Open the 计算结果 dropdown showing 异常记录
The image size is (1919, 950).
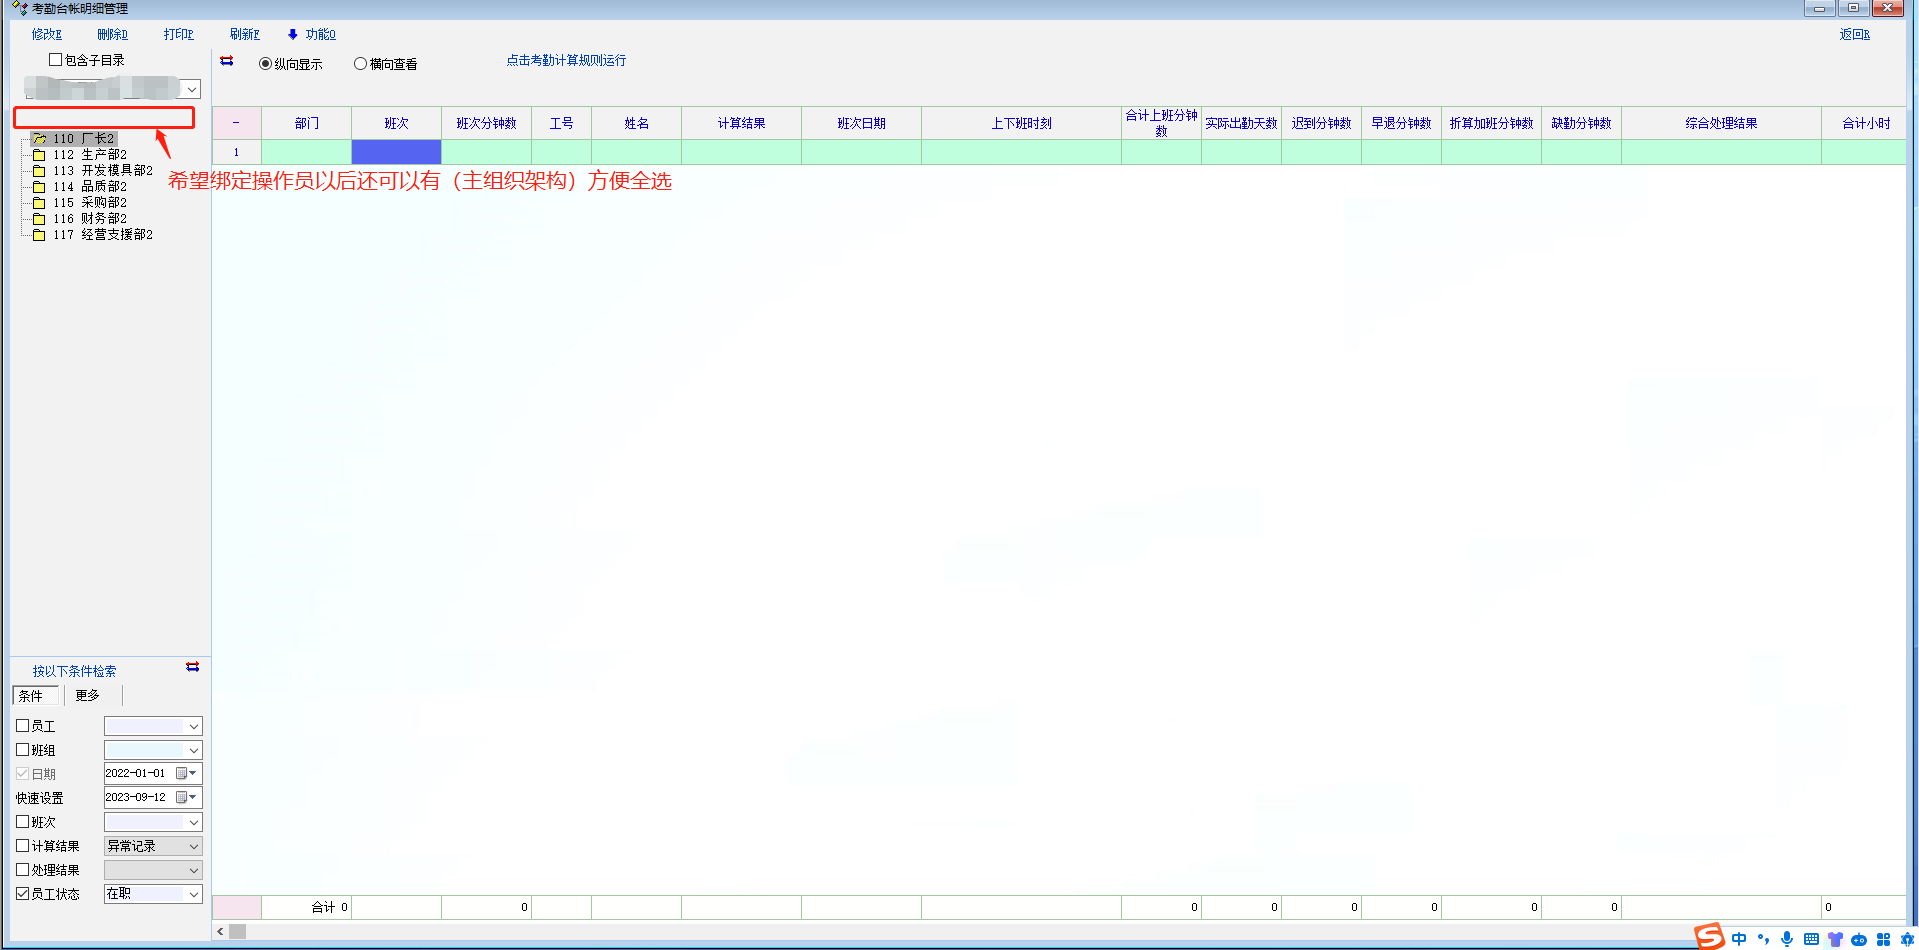point(193,846)
